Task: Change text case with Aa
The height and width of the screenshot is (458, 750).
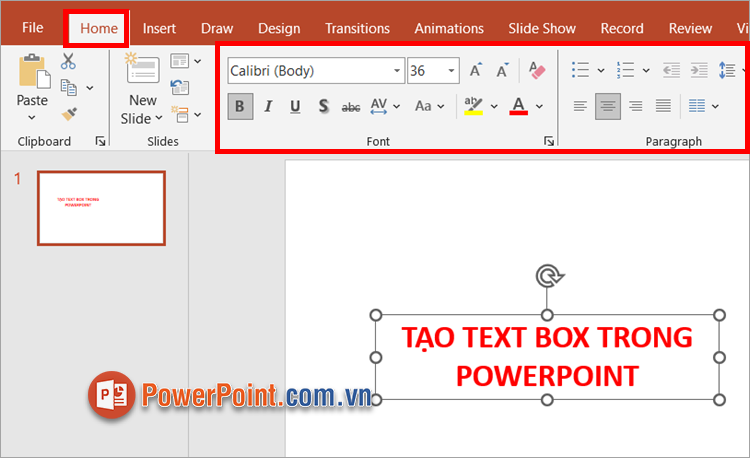Action: point(430,106)
